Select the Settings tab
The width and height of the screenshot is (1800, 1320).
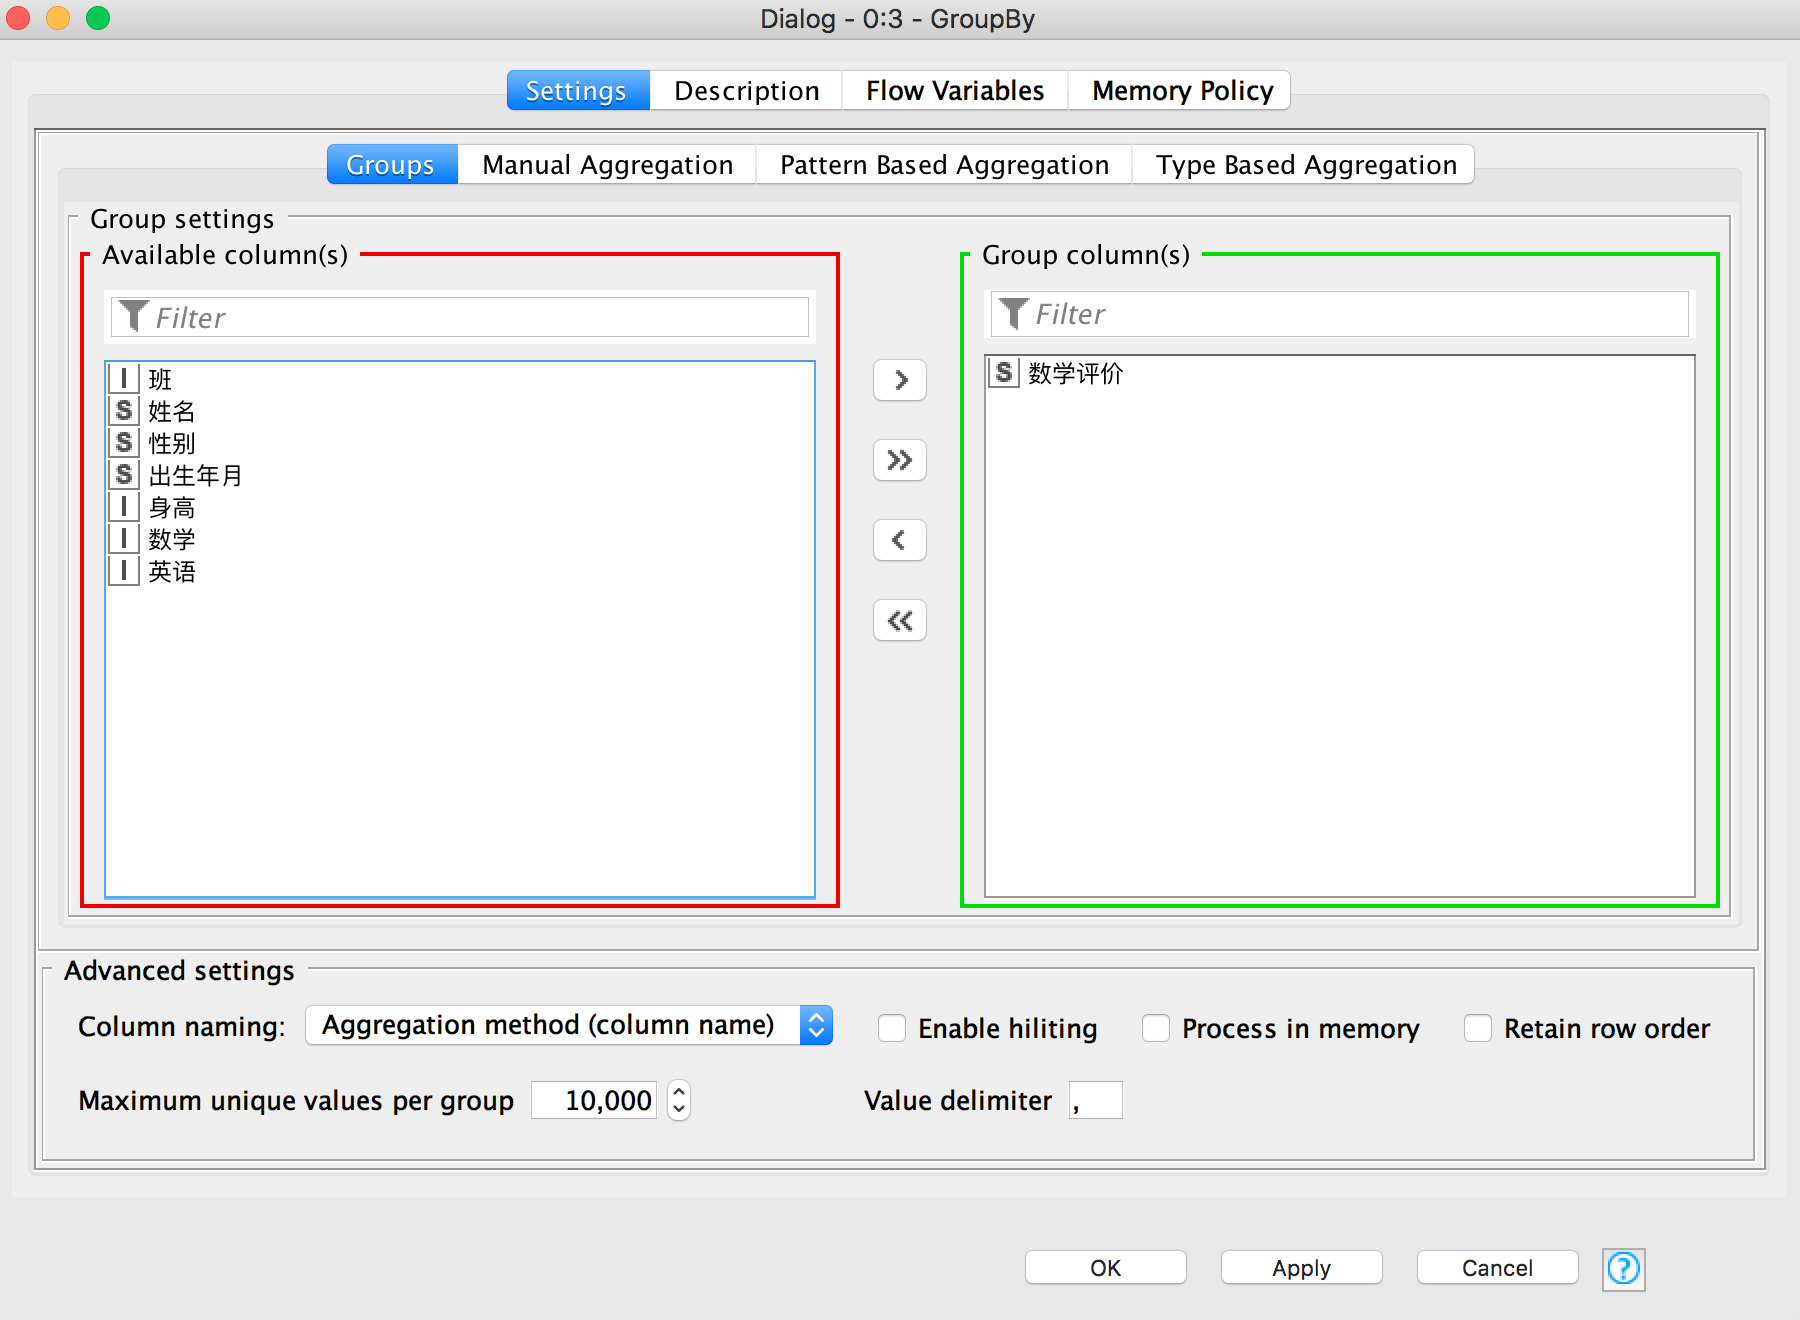tap(577, 91)
